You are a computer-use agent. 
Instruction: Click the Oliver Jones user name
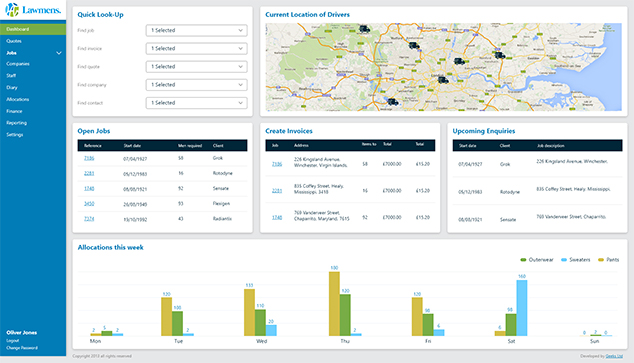pos(21,333)
